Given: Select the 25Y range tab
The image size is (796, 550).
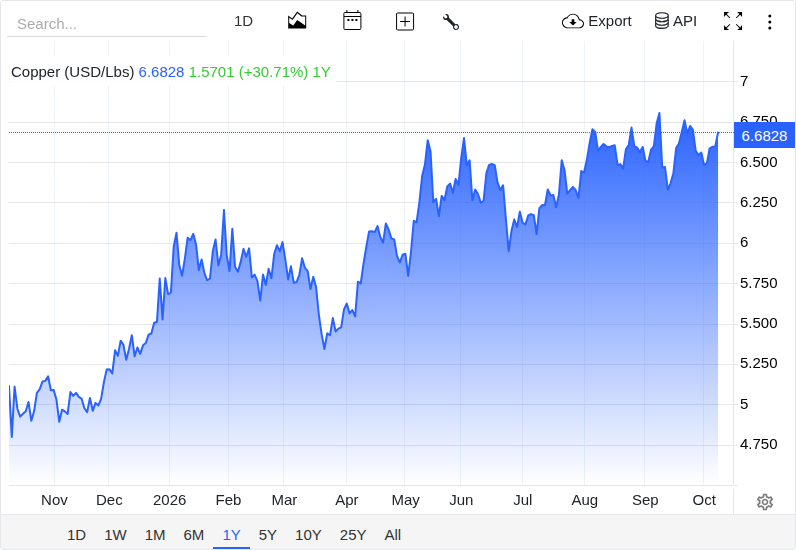Looking at the screenshot, I should tap(353, 535).
